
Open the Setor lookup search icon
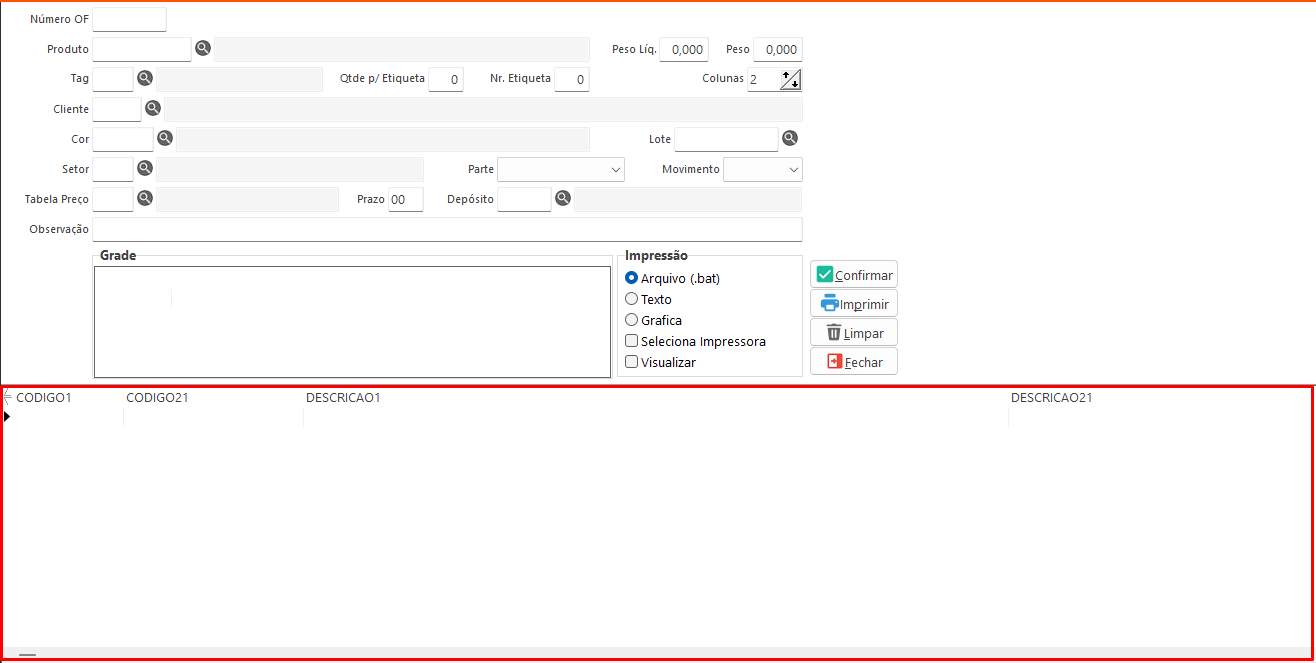click(x=145, y=168)
